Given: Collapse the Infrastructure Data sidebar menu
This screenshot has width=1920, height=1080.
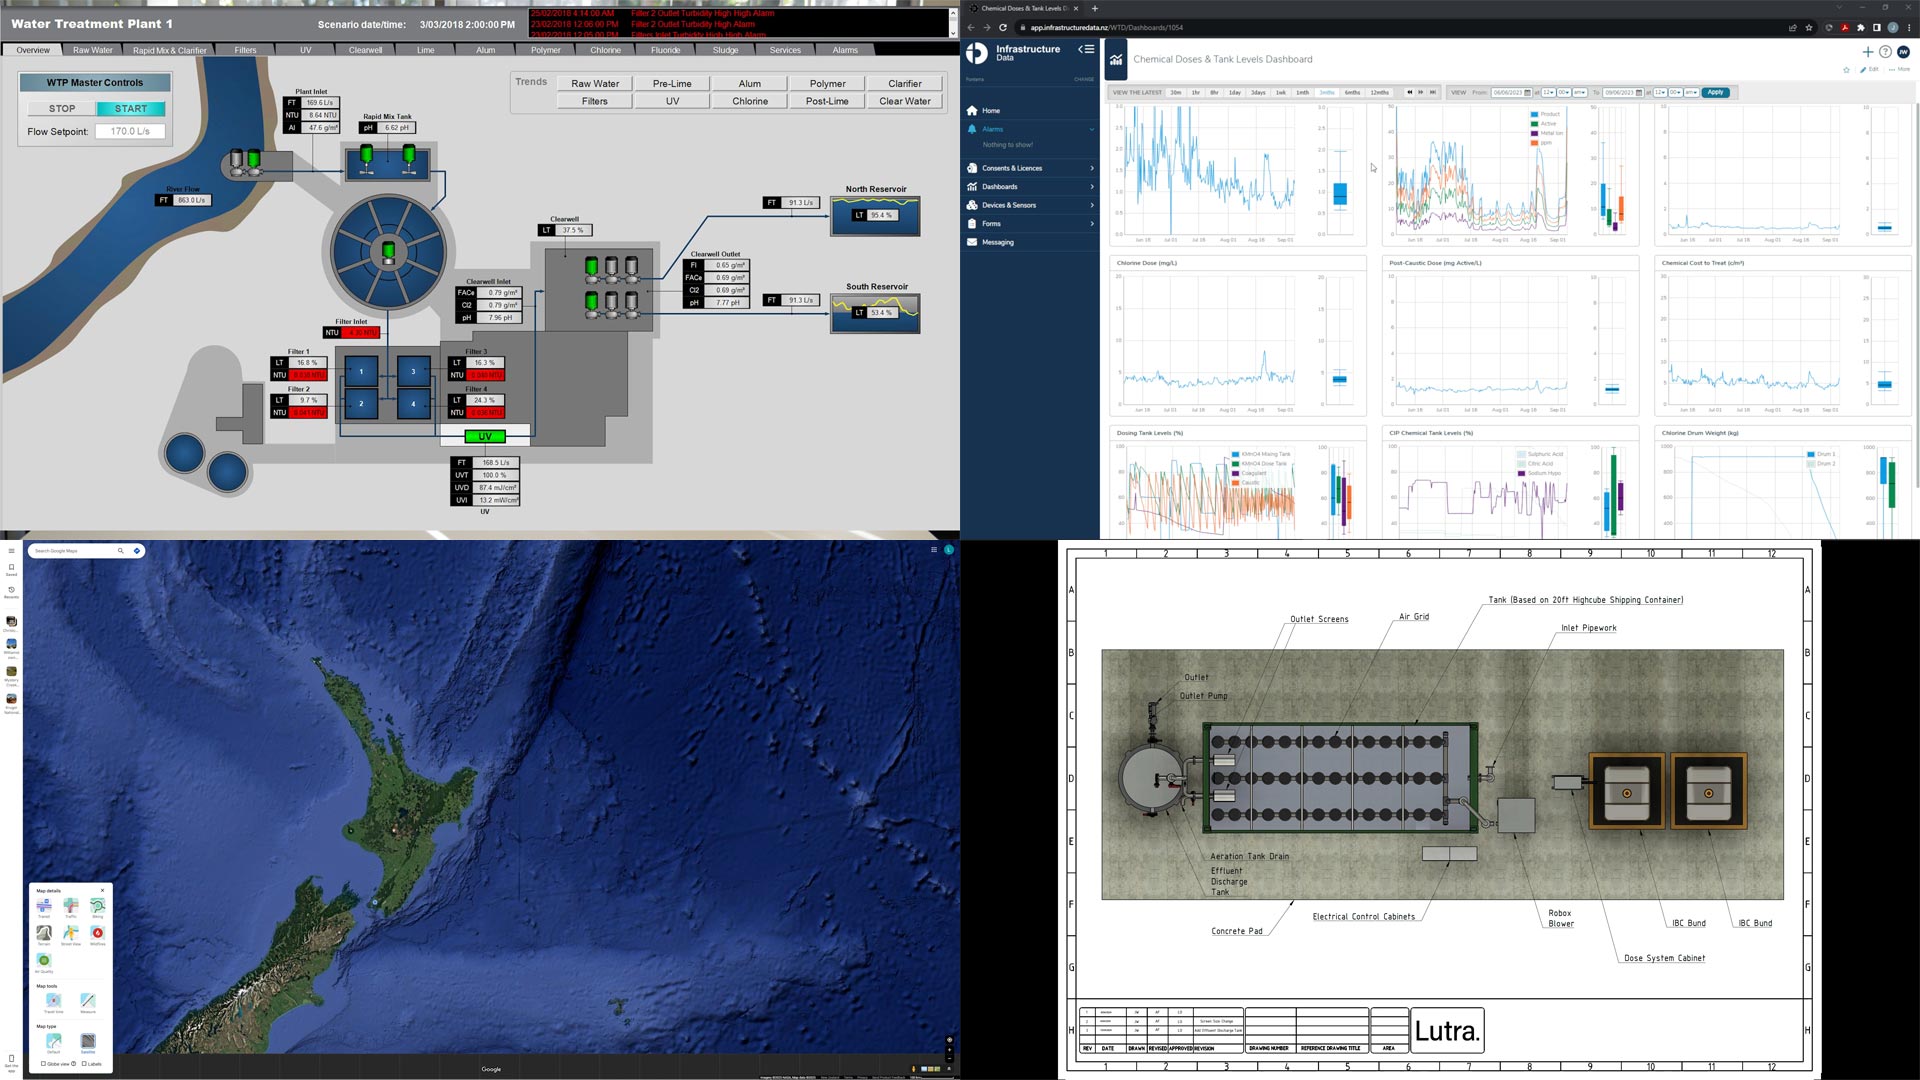Looking at the screenshot, I should [x=1086, y=49].
